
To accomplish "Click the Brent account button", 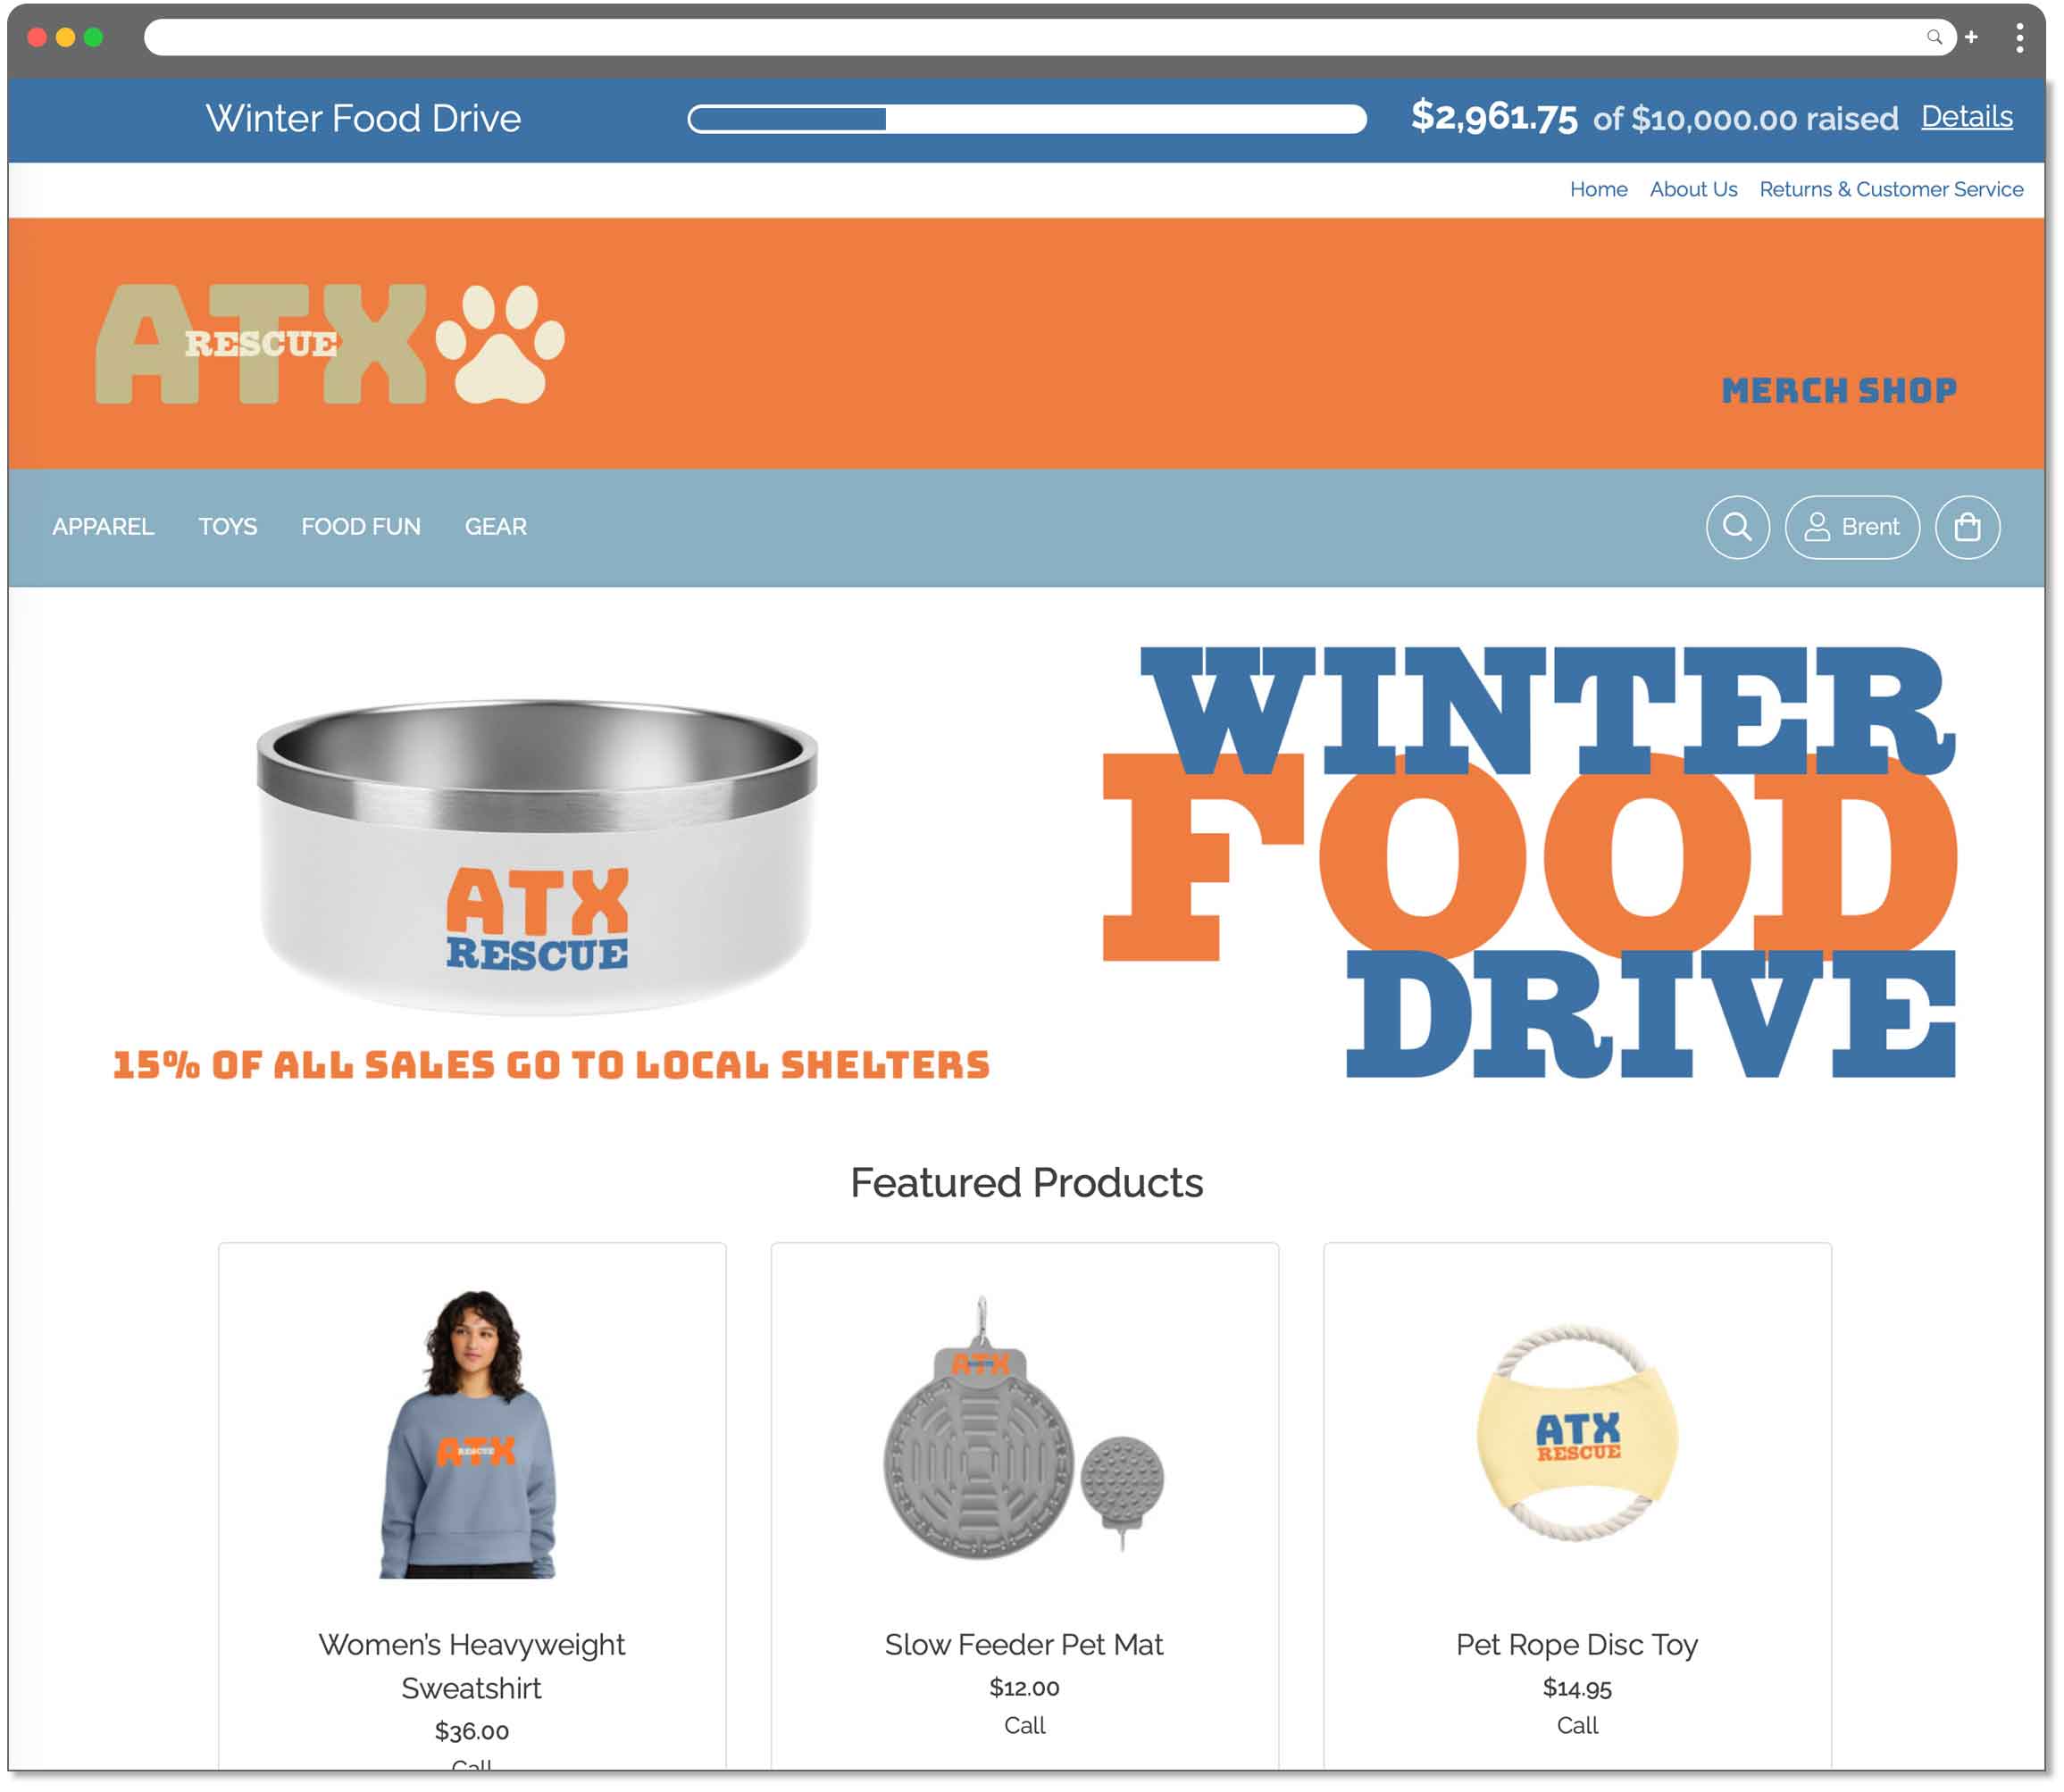I will click(1852, 527).
